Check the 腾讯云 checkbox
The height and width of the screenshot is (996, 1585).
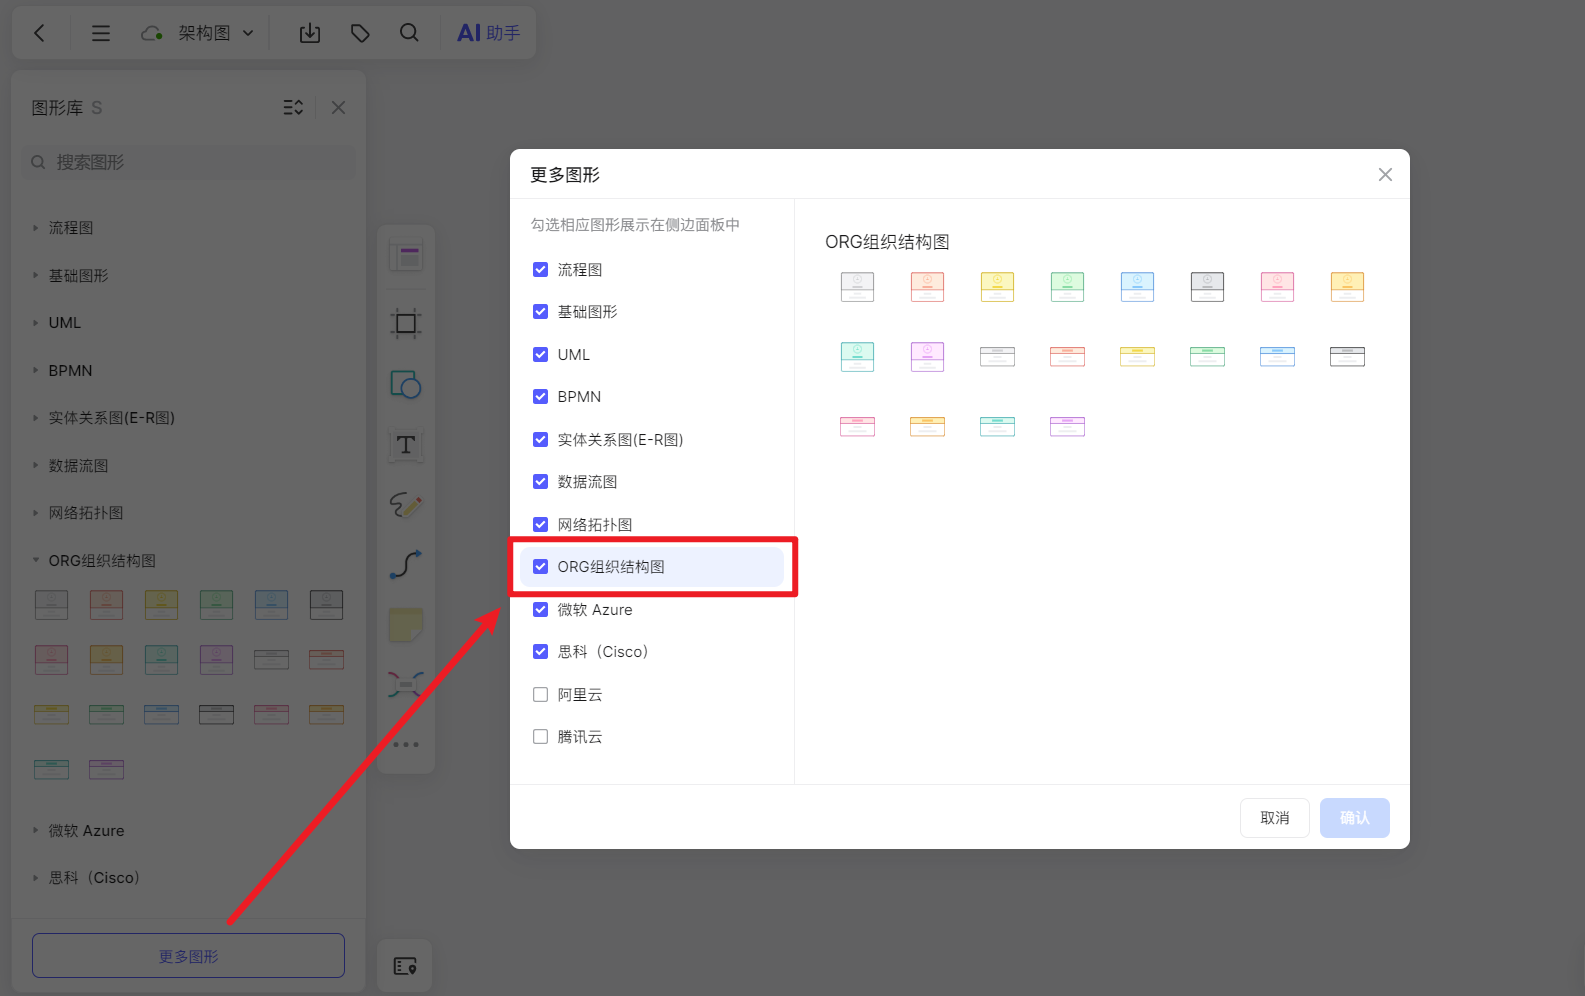(x=540, y=737)
